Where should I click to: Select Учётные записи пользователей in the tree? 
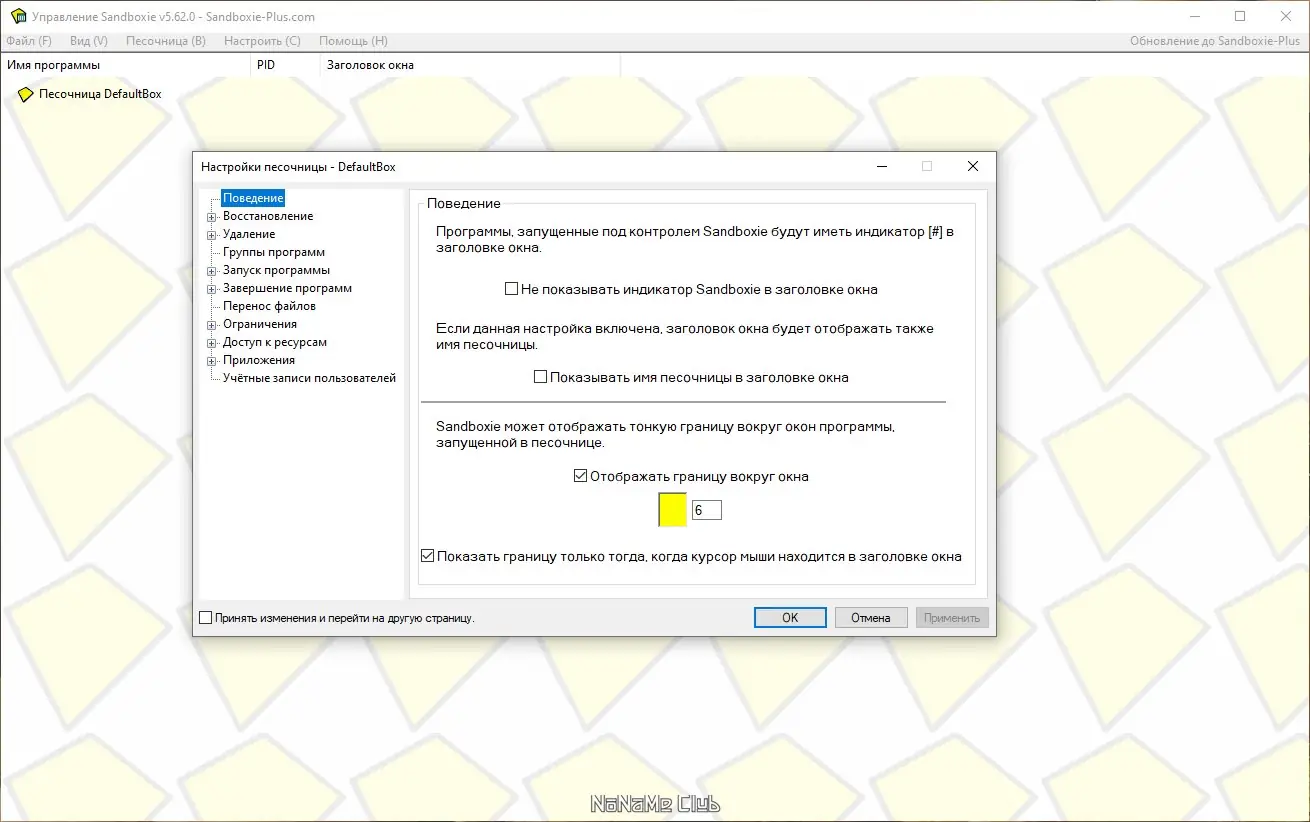(309, 378)
